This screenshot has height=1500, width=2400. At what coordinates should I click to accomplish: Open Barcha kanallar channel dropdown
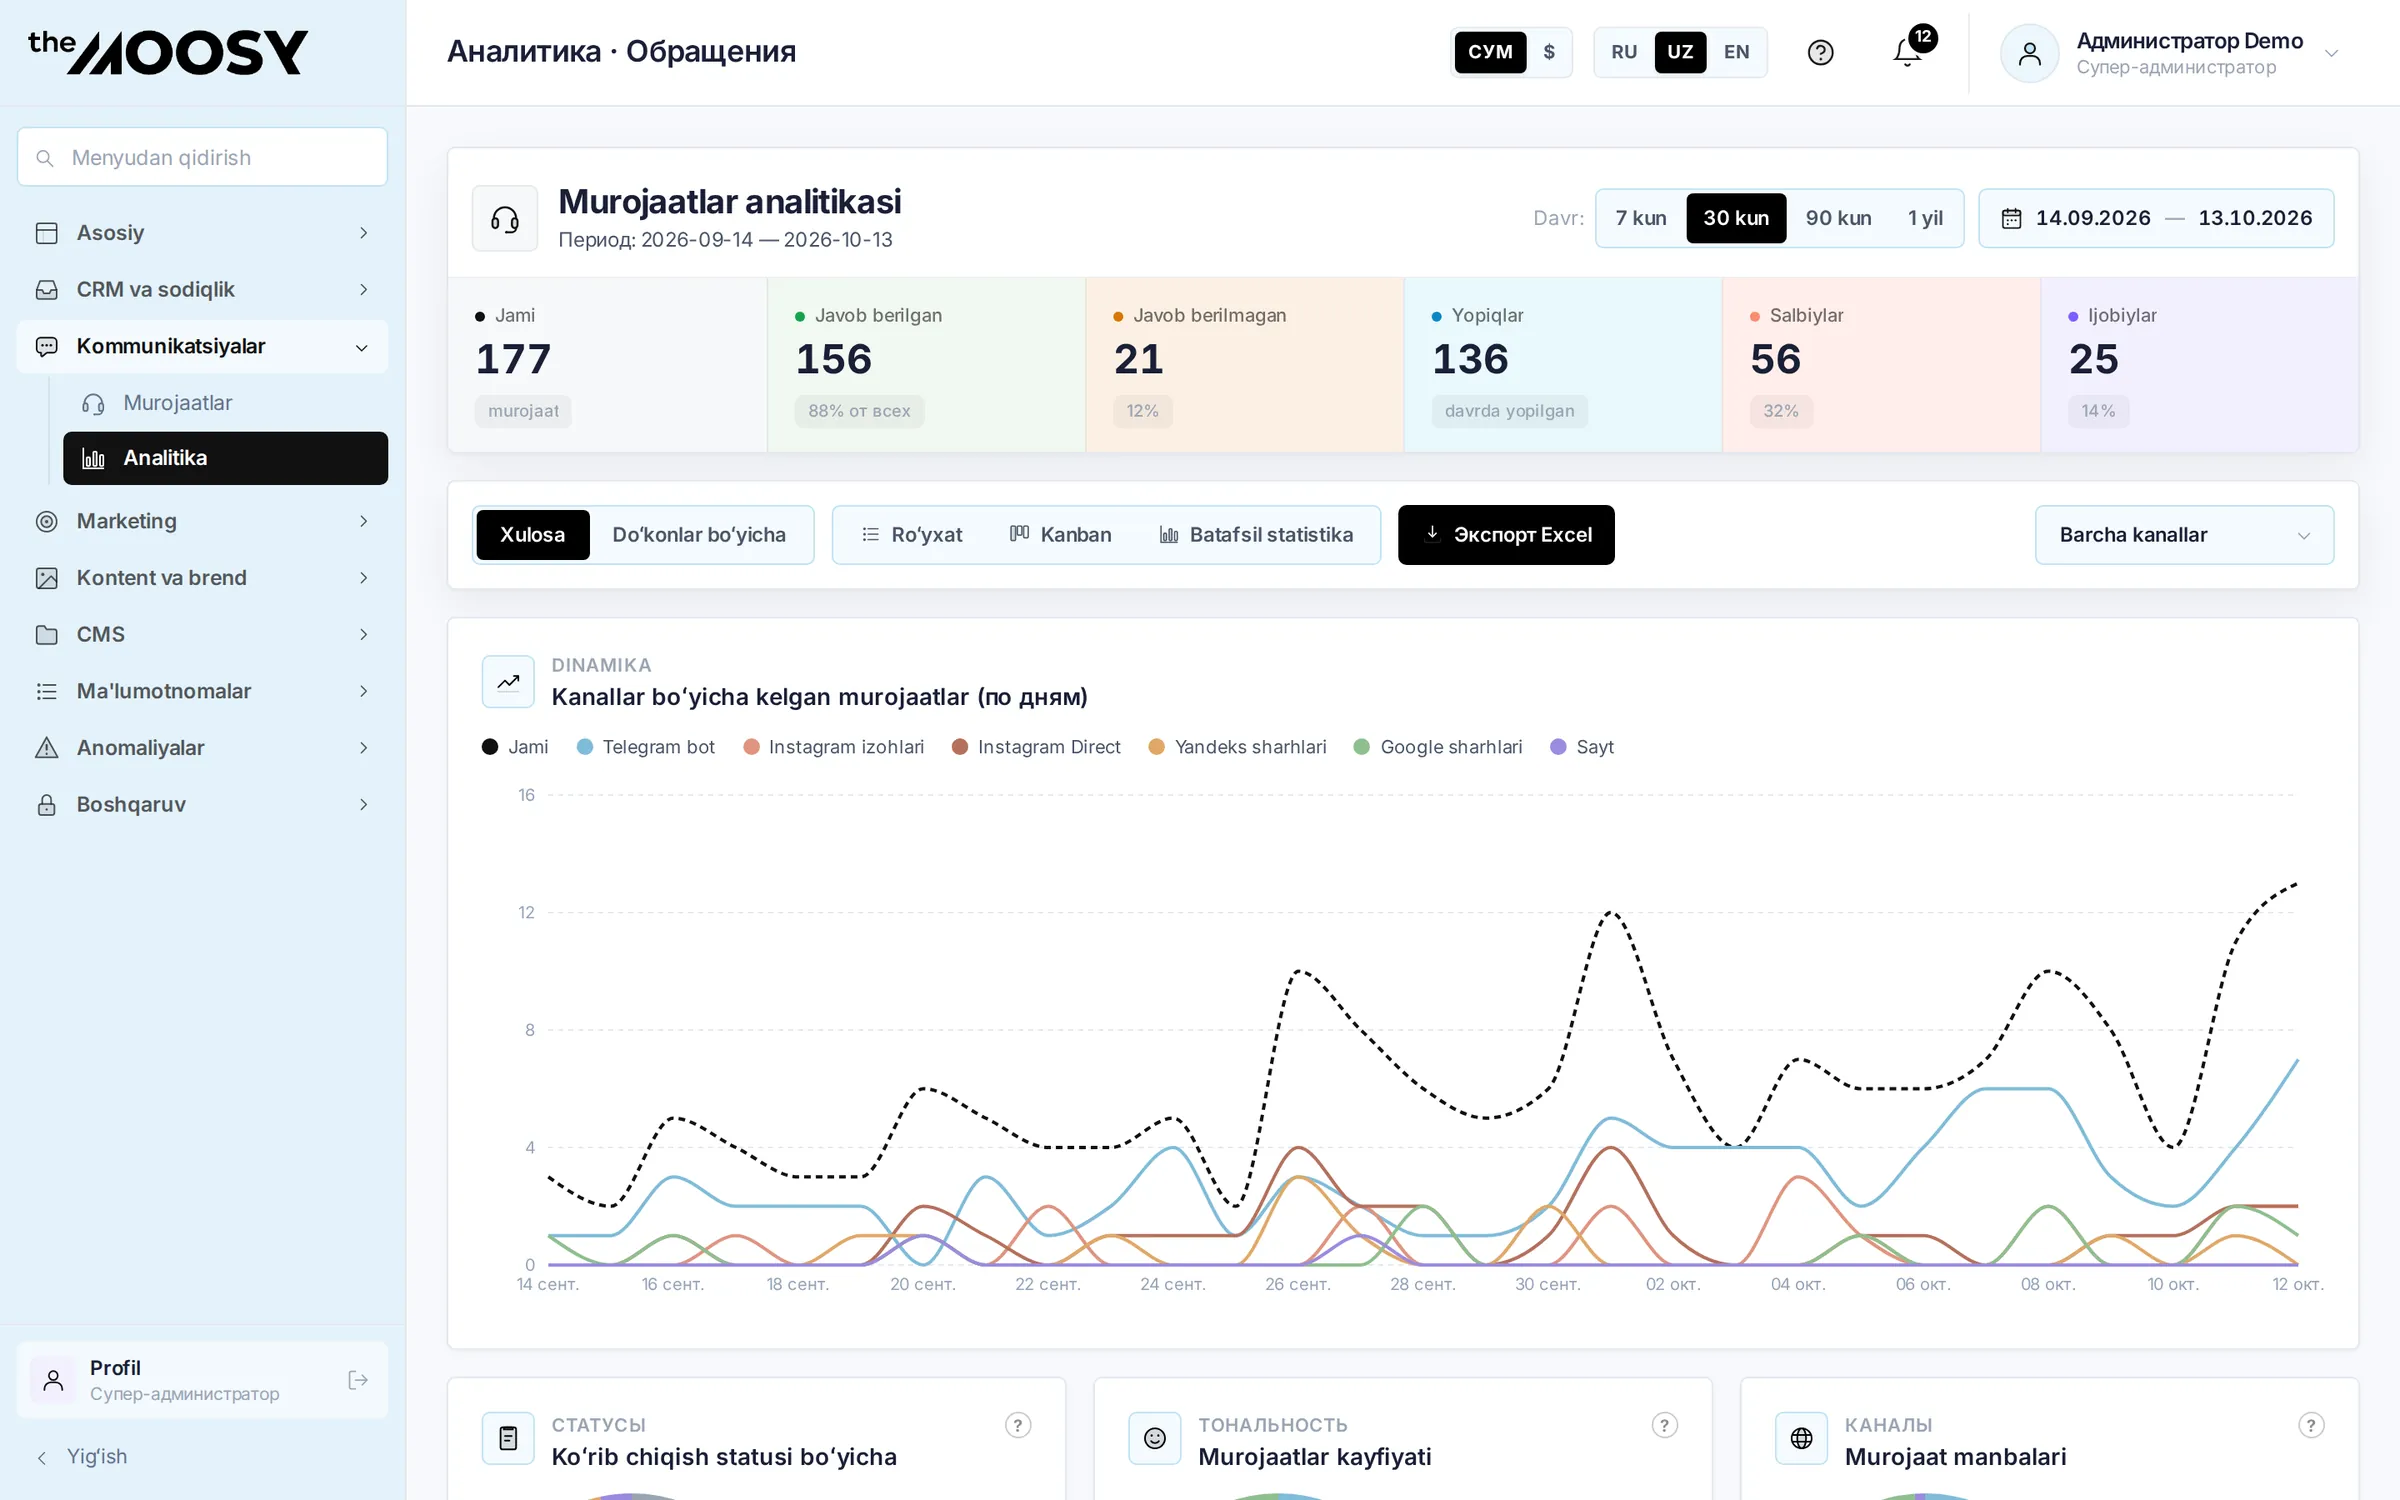pos(2184,535)
